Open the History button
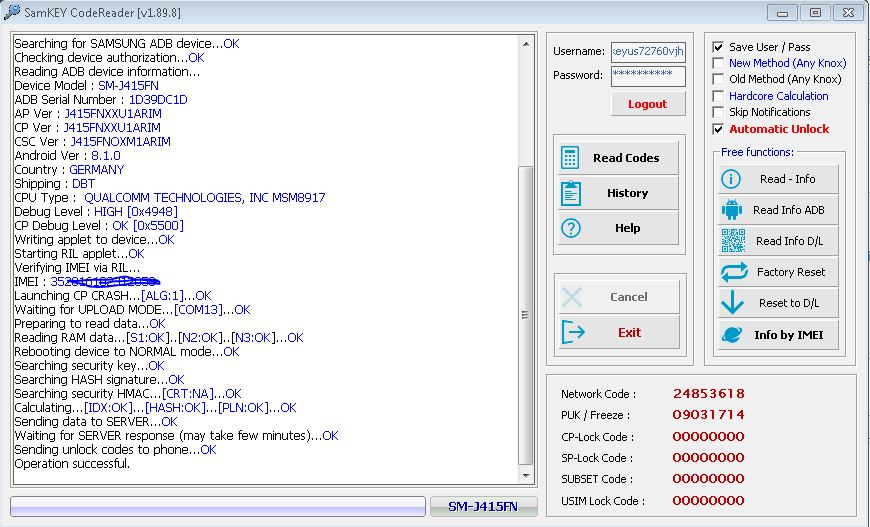 (x=618, y=193)
